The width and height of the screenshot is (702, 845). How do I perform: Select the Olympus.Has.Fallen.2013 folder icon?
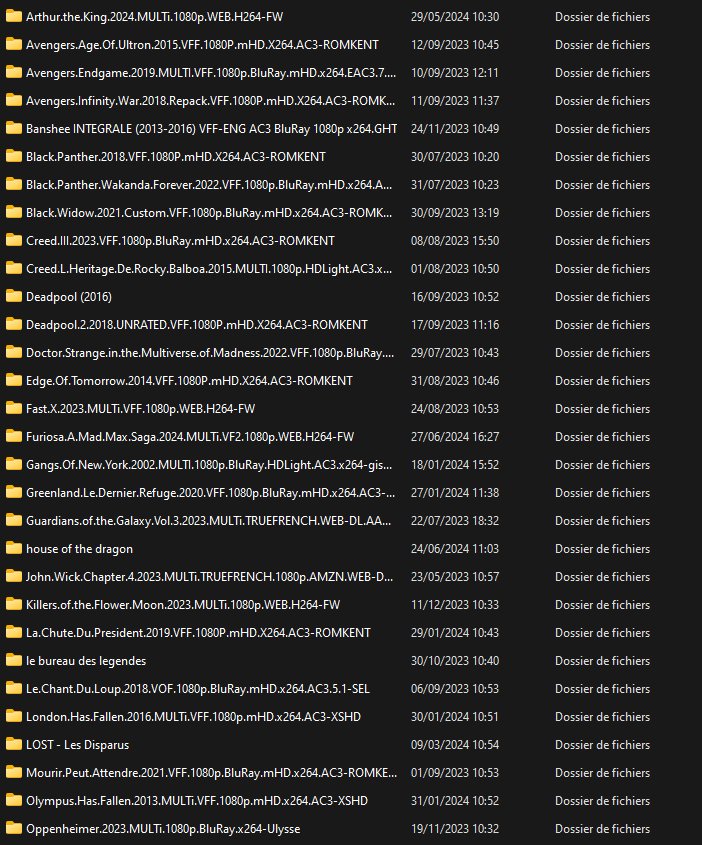[x=13, y=801]
